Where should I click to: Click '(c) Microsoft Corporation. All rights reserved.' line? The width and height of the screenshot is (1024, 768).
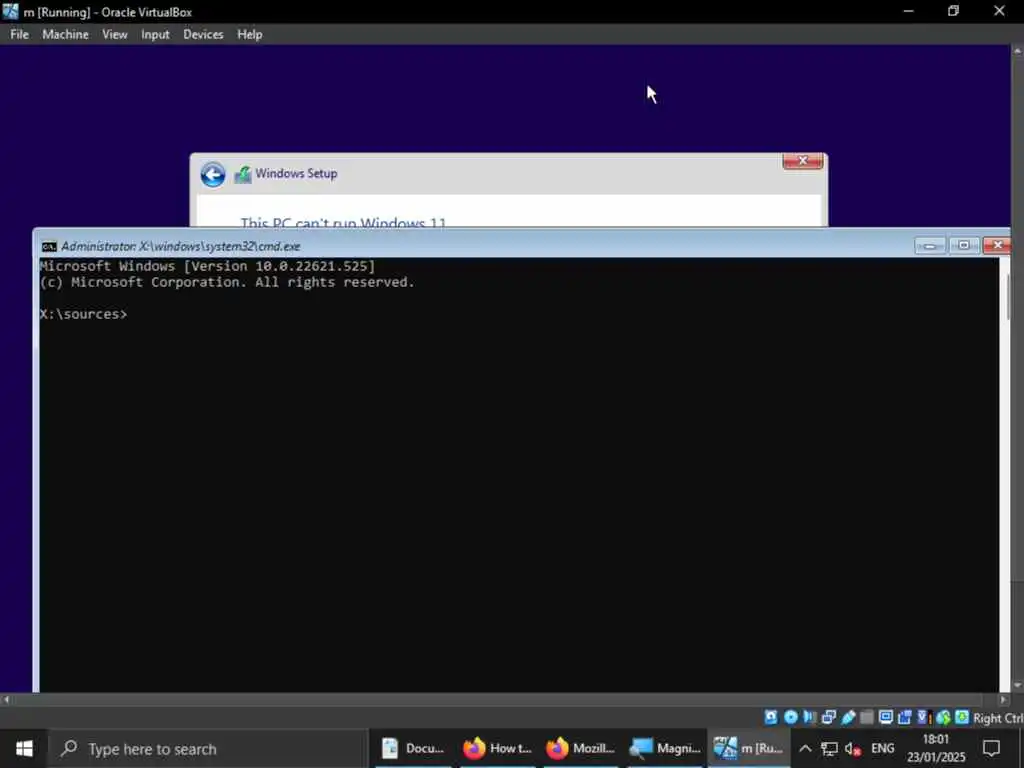tap(227, 282)
